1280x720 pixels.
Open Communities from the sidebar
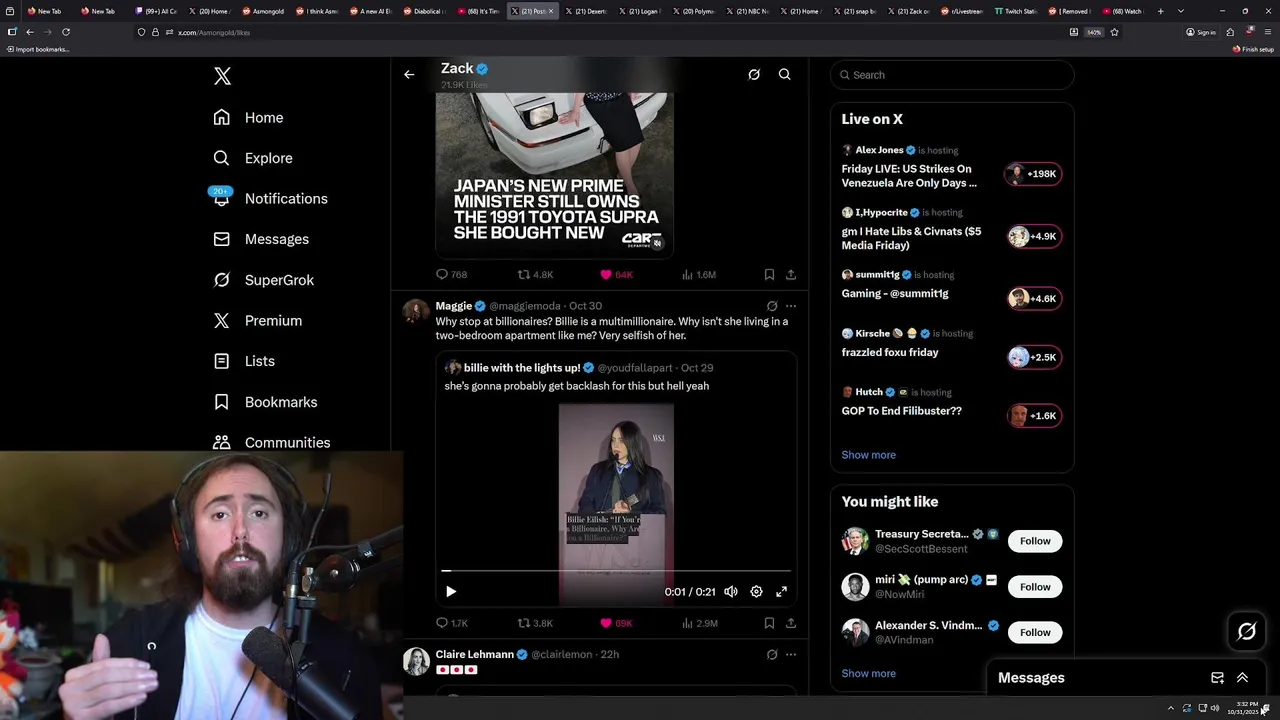click(x=271, y=442)
